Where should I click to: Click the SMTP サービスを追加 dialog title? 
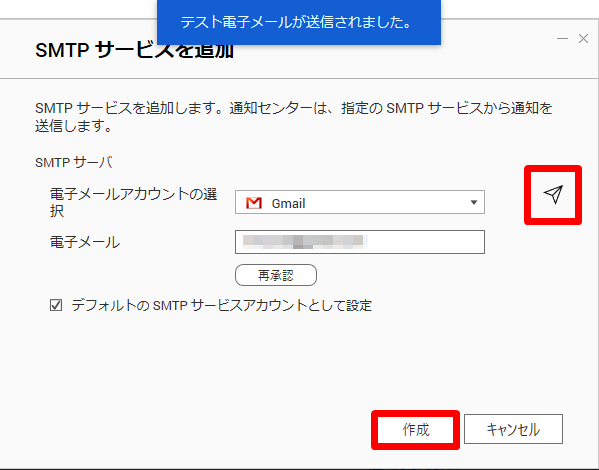pyautogui.click(x=134, y=50)
